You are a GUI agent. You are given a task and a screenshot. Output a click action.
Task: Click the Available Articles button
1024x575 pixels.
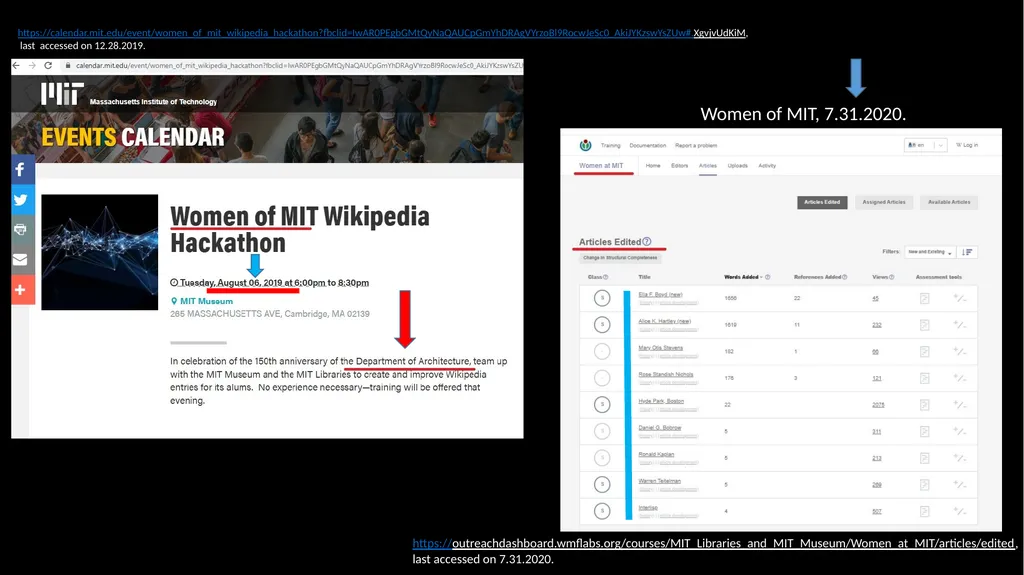pos(949,203)
